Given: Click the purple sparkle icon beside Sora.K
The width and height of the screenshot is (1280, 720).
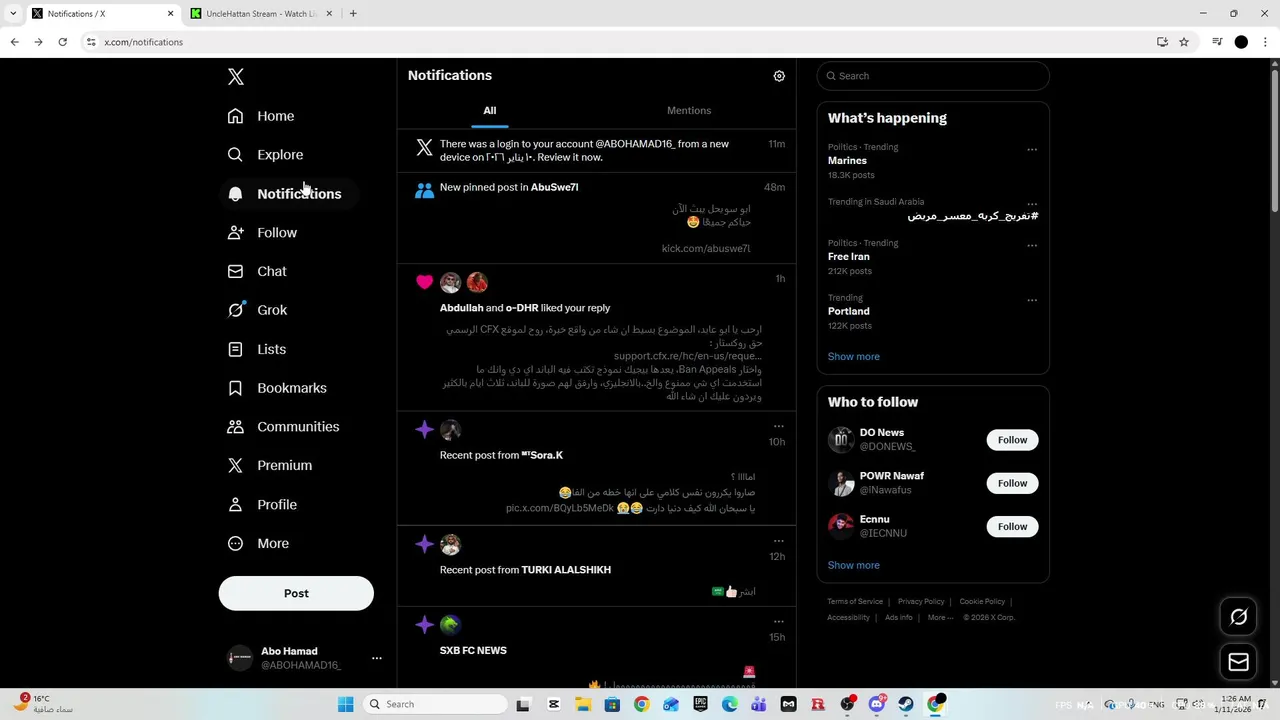Looking at the screenshot, I should click(425, 430).
